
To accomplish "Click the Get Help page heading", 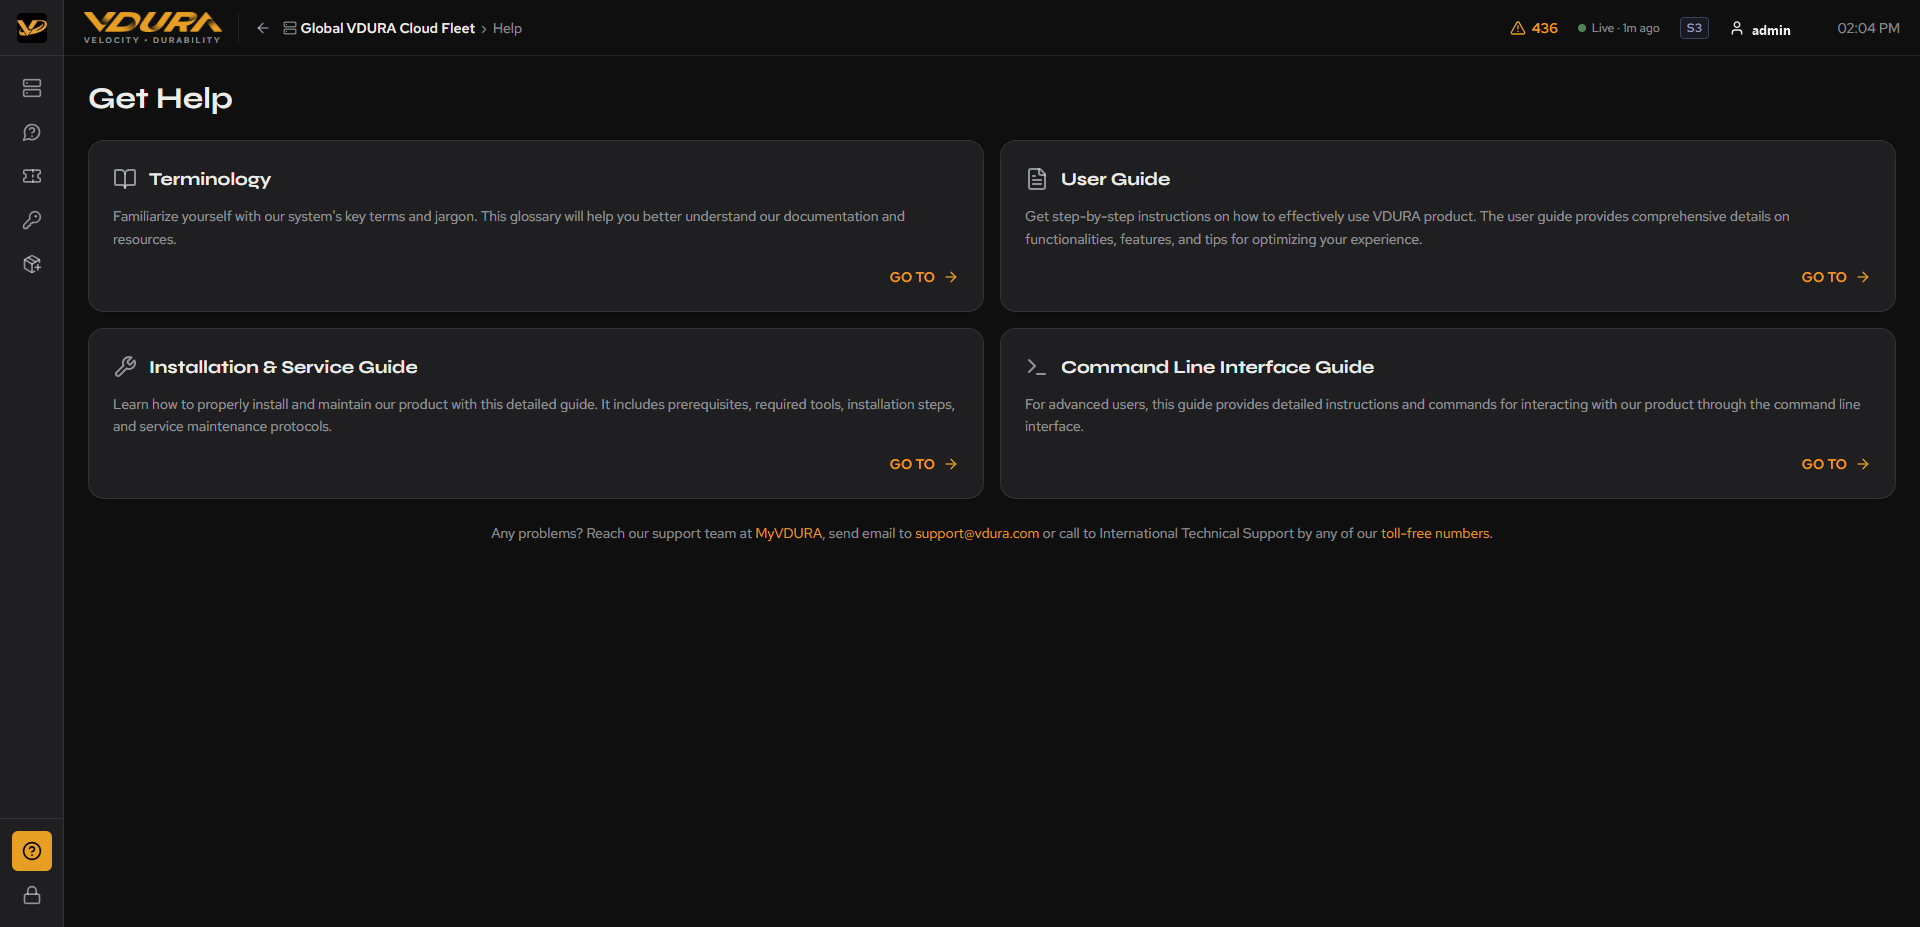I will (160, 98).
